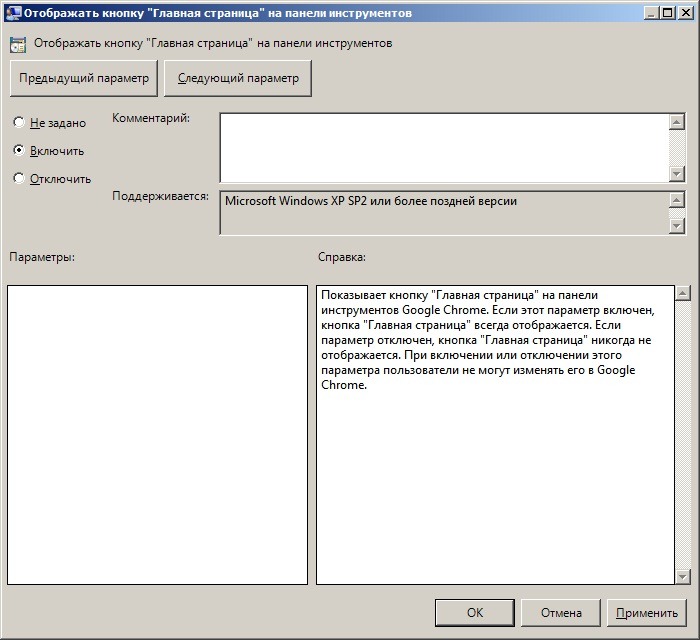Click the "Отмена" button
The image size is (700, 640).
[561, 613]
